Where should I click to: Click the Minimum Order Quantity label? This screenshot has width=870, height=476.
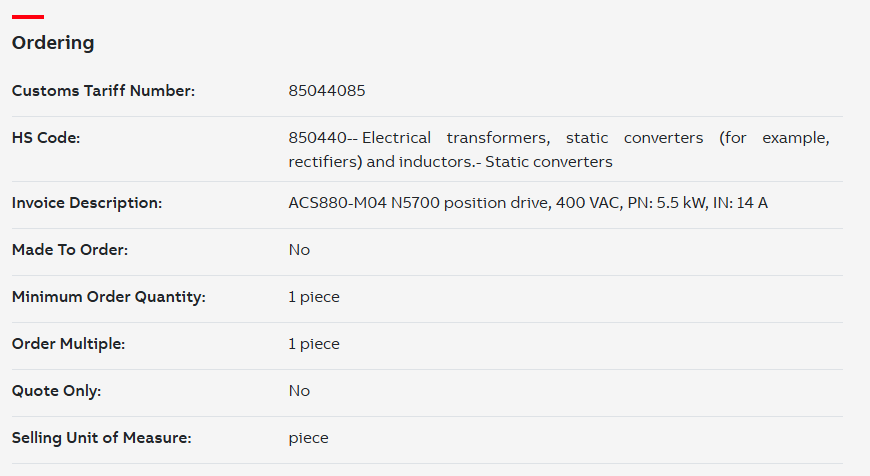coord(109,297)
